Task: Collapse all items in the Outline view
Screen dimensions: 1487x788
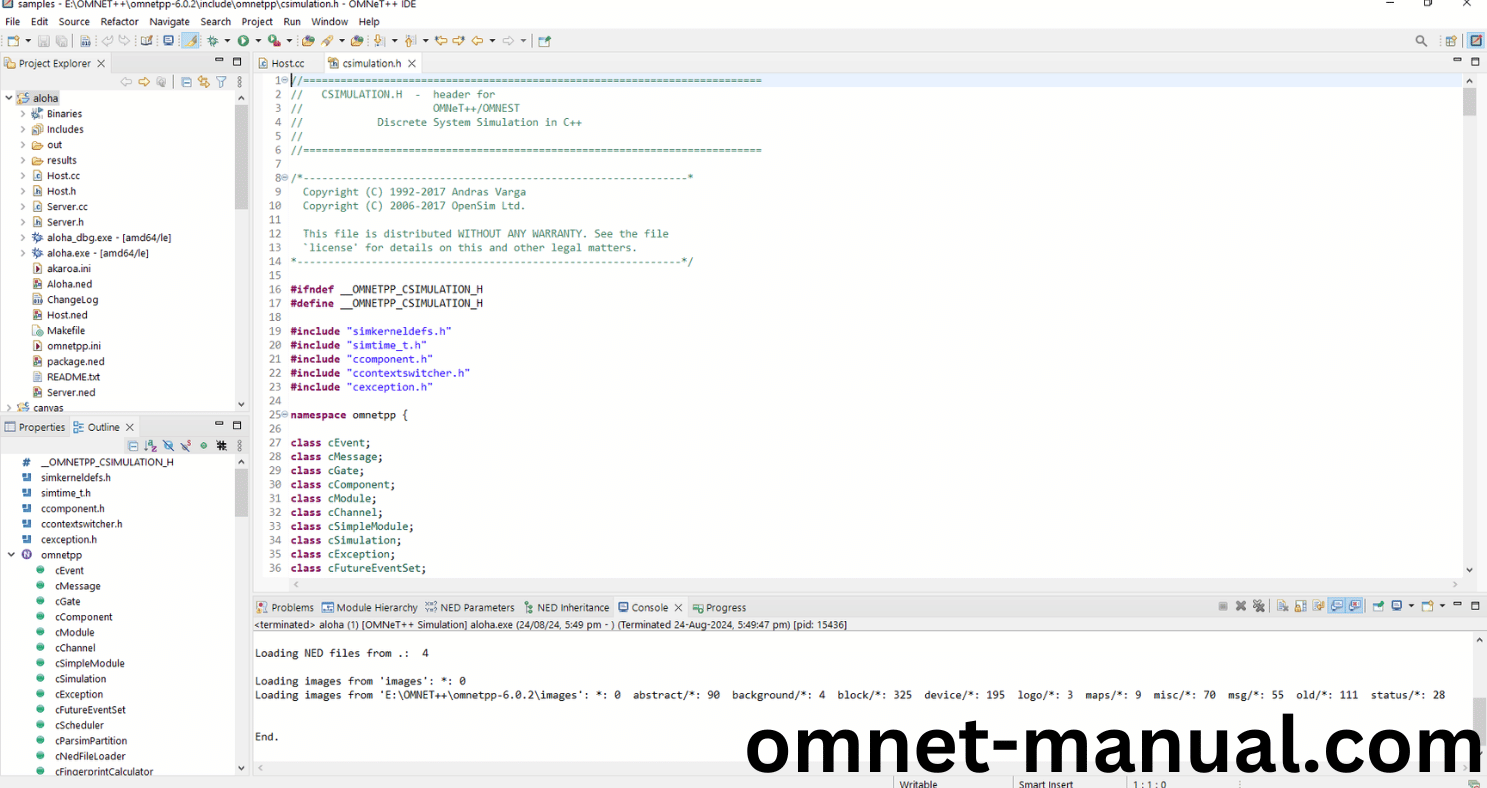Action: pyautogui.click(x=133, y=446)
